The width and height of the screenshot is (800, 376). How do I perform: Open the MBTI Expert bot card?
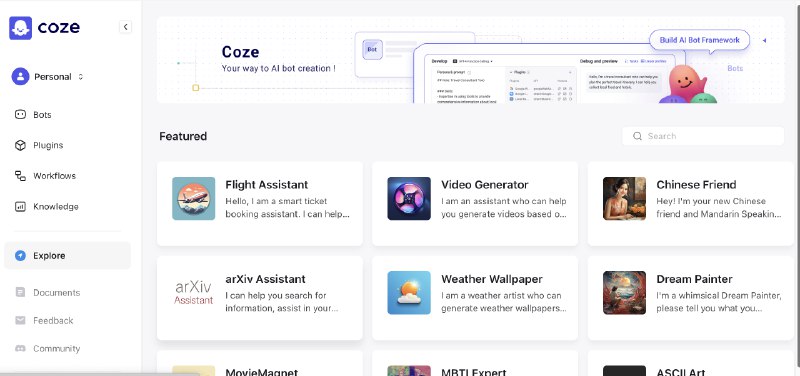pyautogui.click(x=475, y=363)
